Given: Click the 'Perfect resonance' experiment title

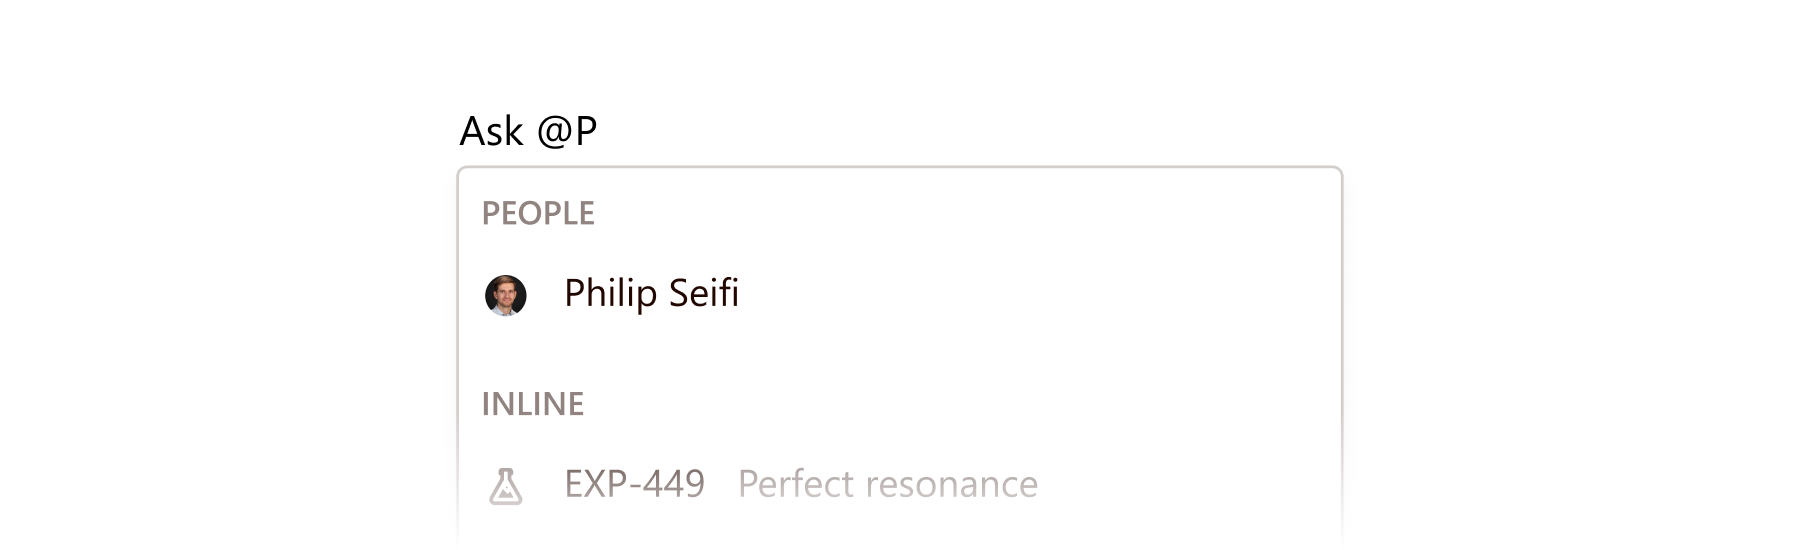Looking at the screenshot, I should [x=887, y=485].
